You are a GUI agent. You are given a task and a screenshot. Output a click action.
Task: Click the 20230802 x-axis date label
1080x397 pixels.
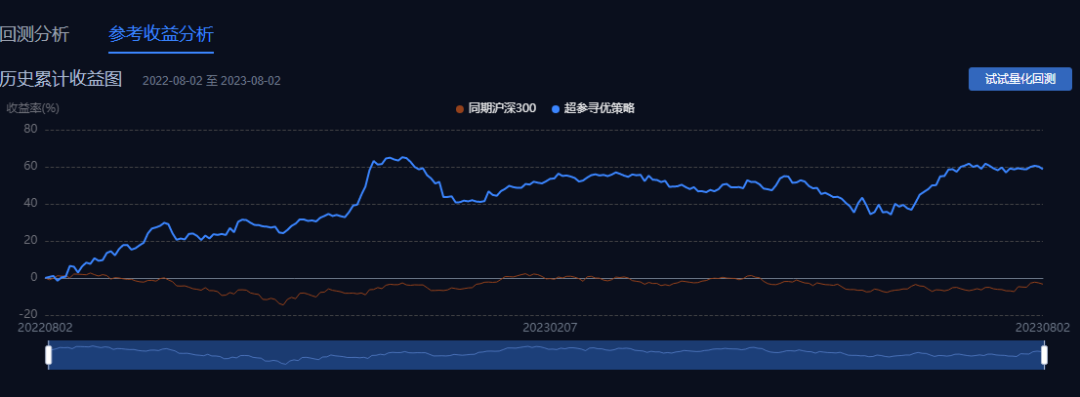click(x=1043, y=327)
